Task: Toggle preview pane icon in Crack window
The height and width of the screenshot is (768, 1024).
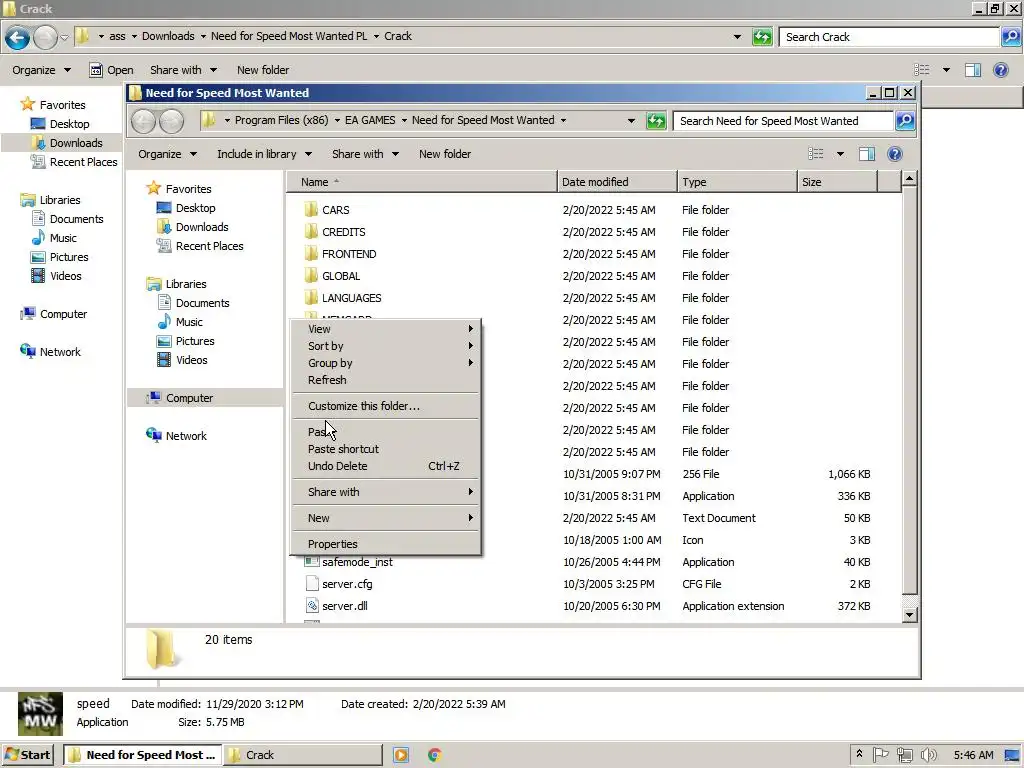Action: click(973, 70)
